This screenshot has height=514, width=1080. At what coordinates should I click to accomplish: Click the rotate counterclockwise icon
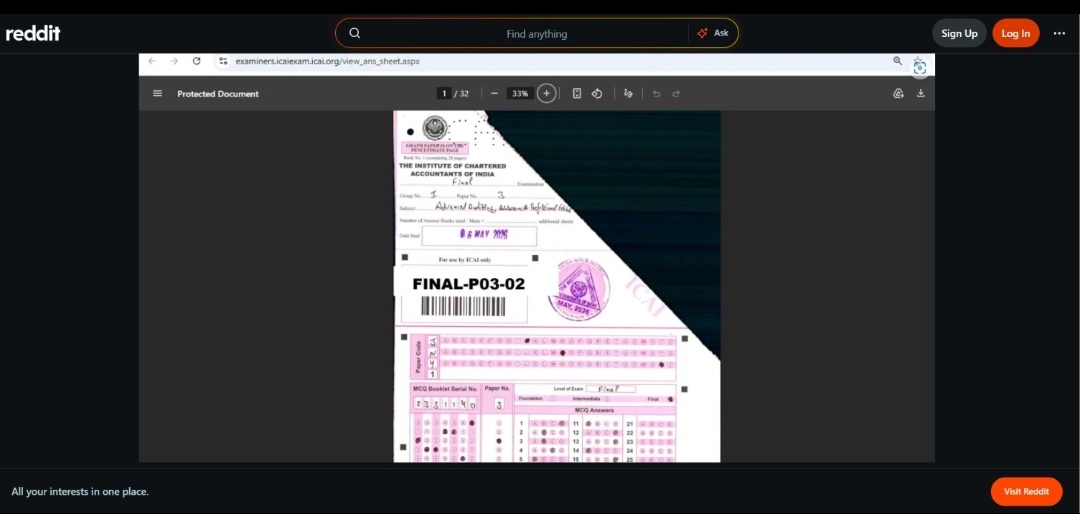click(x=597, y=93)
